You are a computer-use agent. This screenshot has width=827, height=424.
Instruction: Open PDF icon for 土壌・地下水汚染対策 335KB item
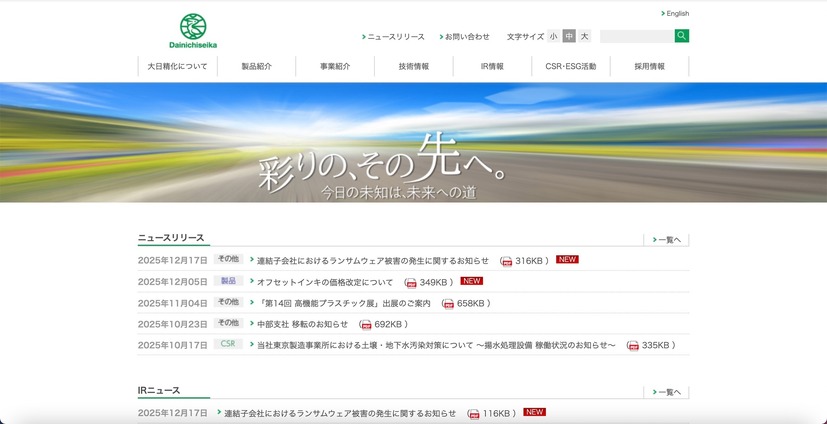(x=633, y=345)
